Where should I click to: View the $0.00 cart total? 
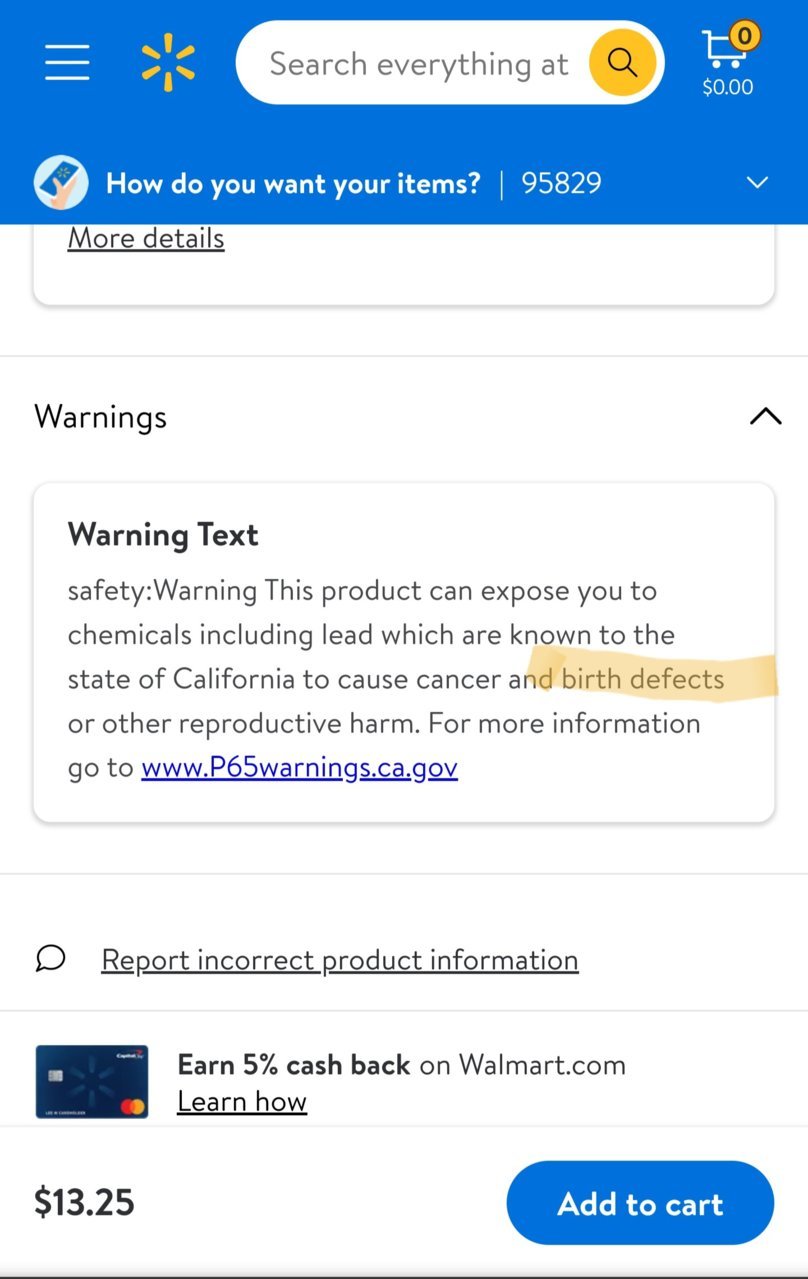pyautogui.click(x=728, y=87)
